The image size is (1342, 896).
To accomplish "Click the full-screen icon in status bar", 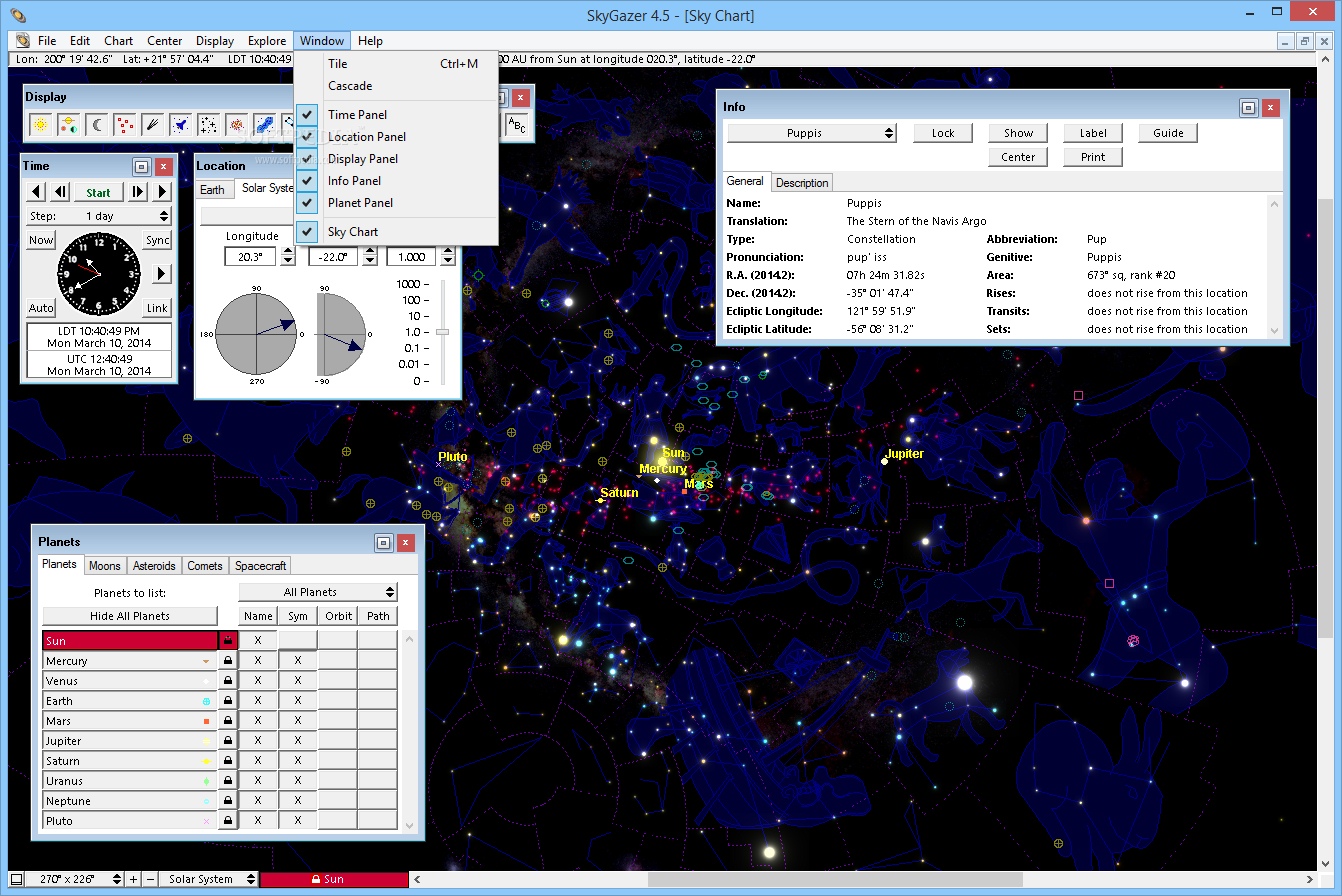I will (x=15, y=879).
